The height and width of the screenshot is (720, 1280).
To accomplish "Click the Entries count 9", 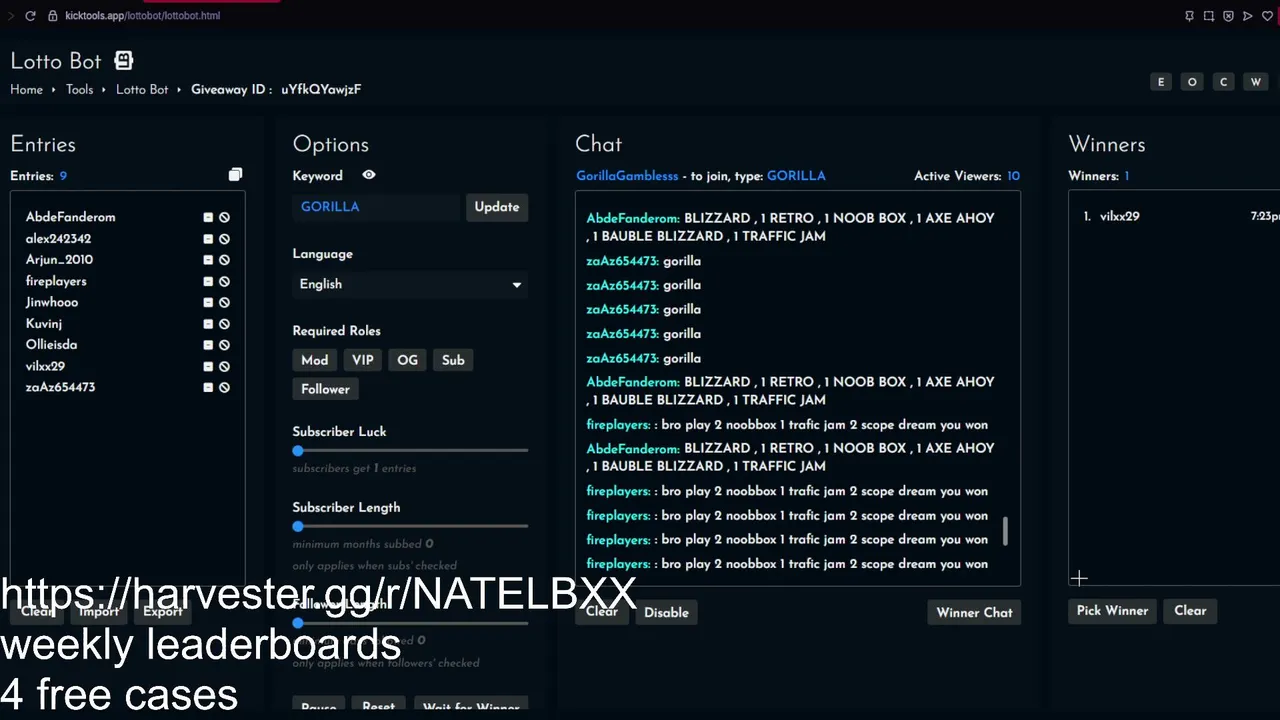I will pos(63,176).
